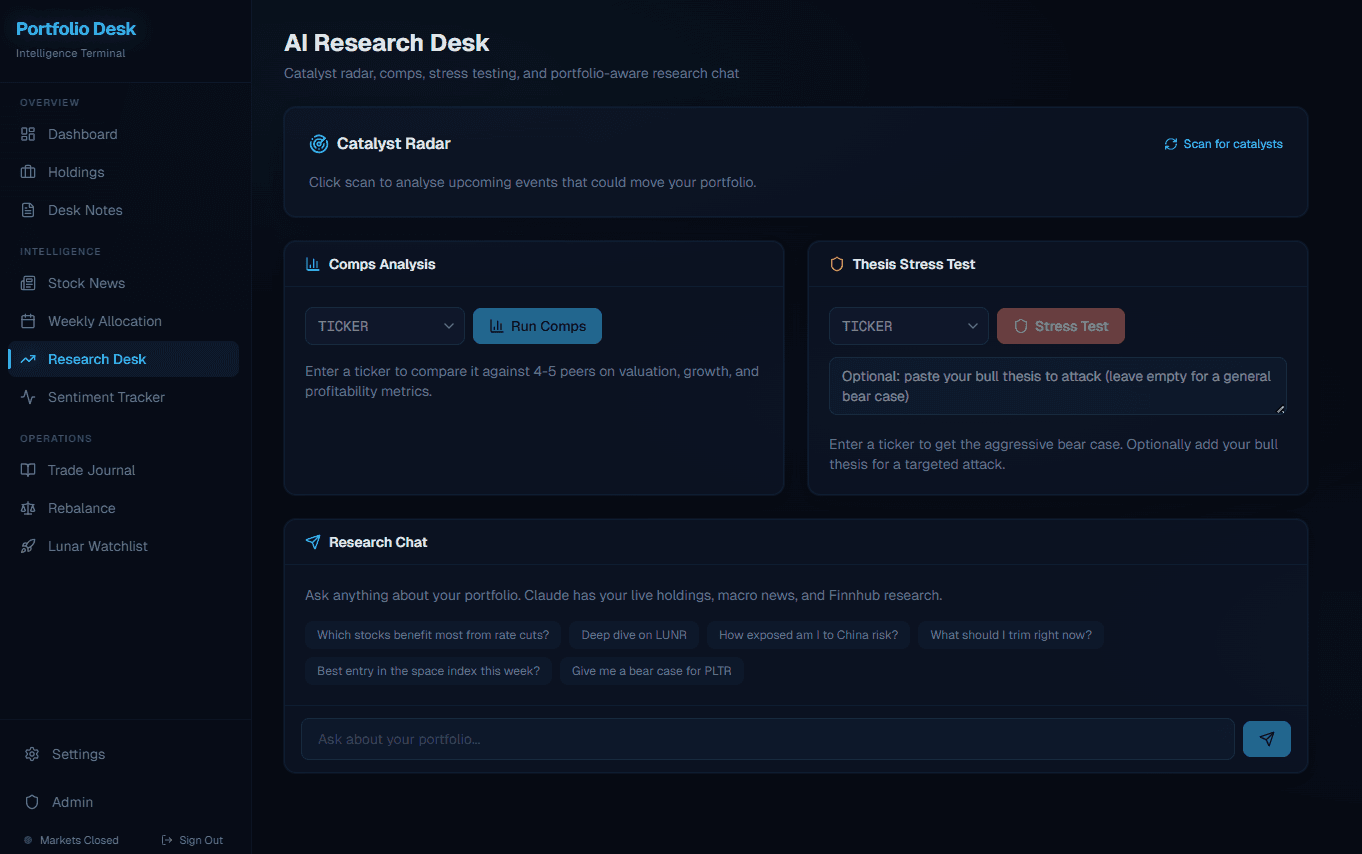Click Run Comps button
This screenshot has width=1362, height=854.
(537, 326)
